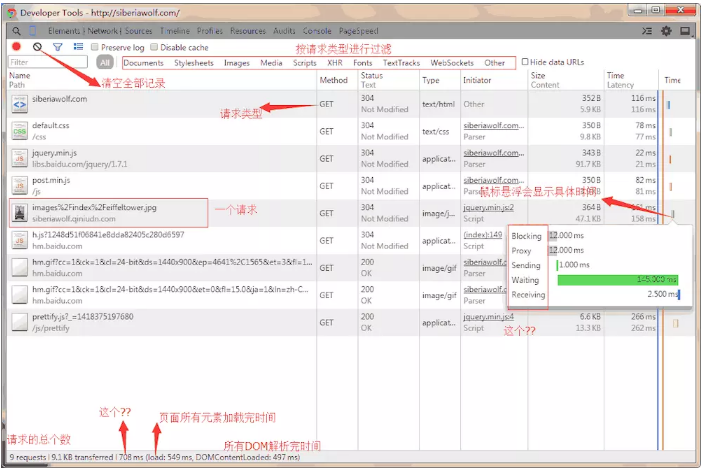Show the console drawer icon
Screen dimensions: 708x470
pos(648,31)
